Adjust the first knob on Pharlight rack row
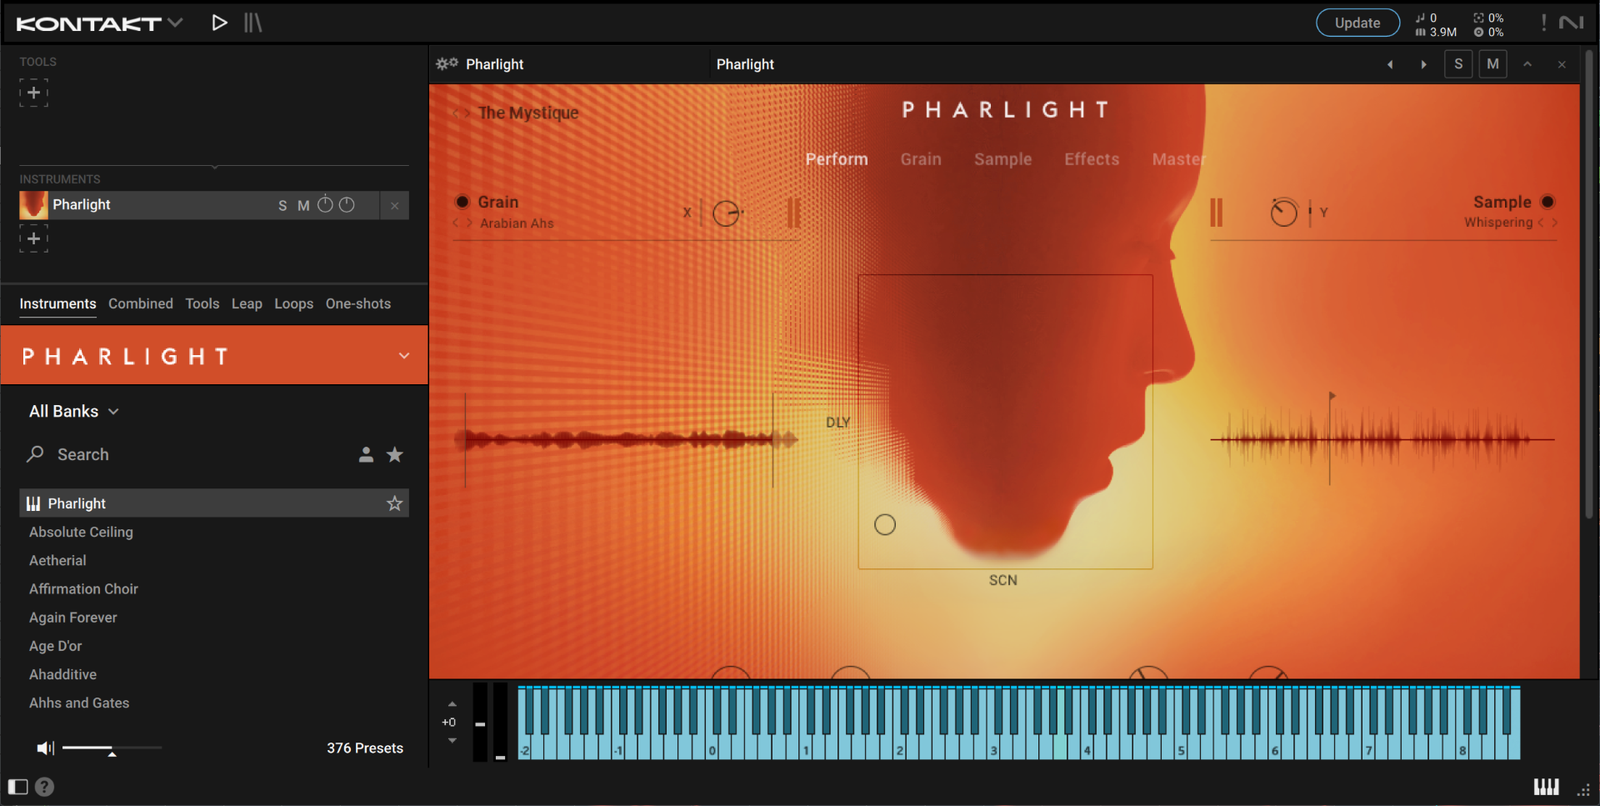 [325, 204]
